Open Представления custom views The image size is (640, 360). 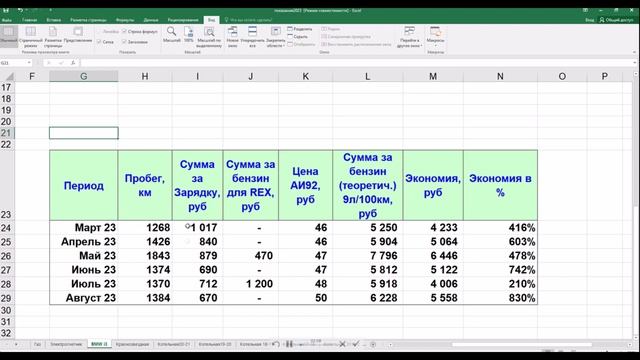(78, 35)
